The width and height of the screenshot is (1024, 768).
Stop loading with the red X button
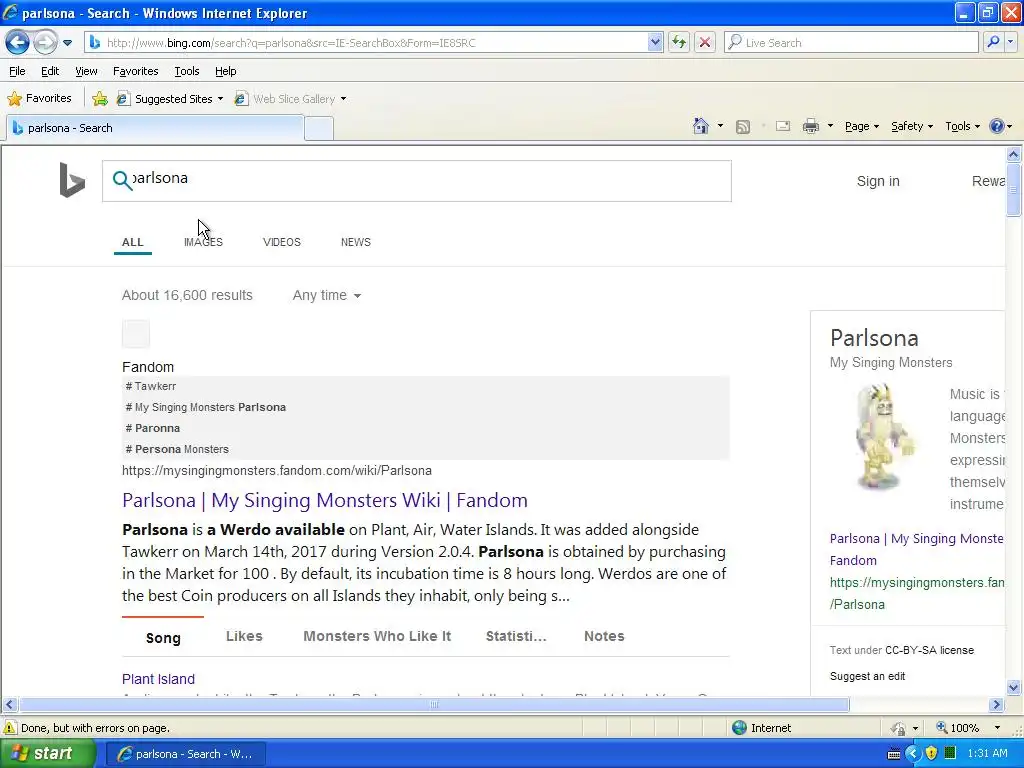pos(705,42)
